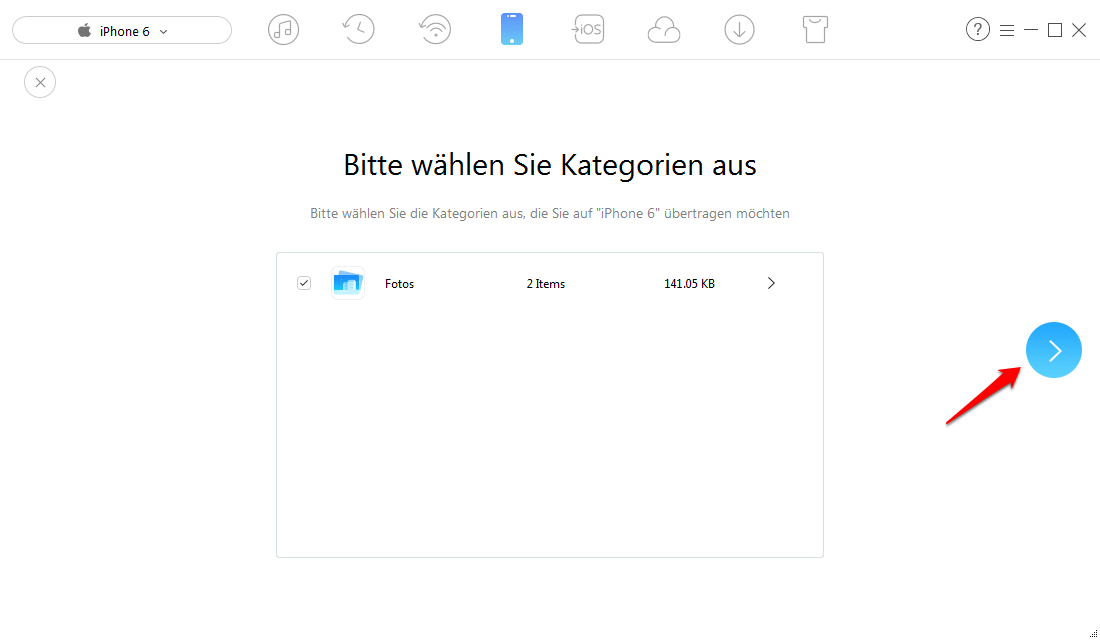Click the Fotos folder icon
The height and width of the screenshot is (640, 1100).
[x=347, y=283]
